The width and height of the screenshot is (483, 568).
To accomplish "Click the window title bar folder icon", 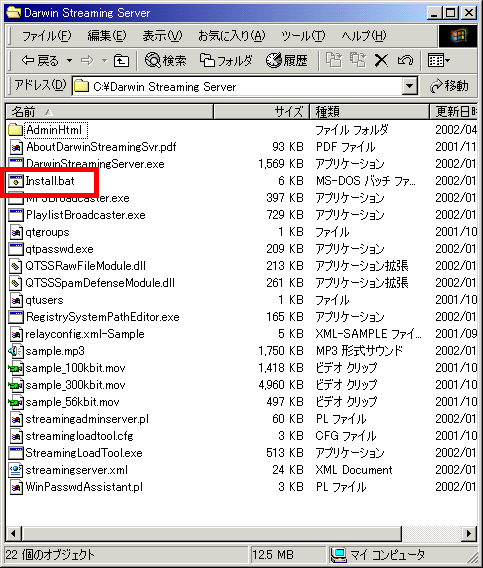I will tap(14, 13).
